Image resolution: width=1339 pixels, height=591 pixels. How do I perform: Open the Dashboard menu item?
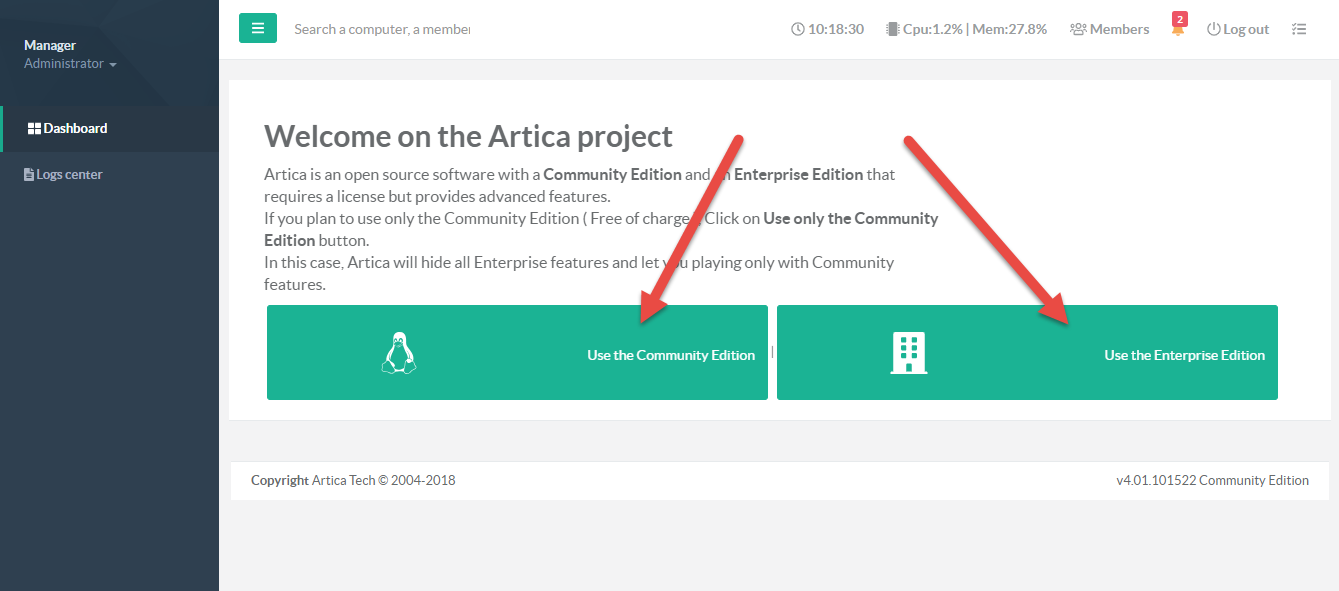coord(75,129)
